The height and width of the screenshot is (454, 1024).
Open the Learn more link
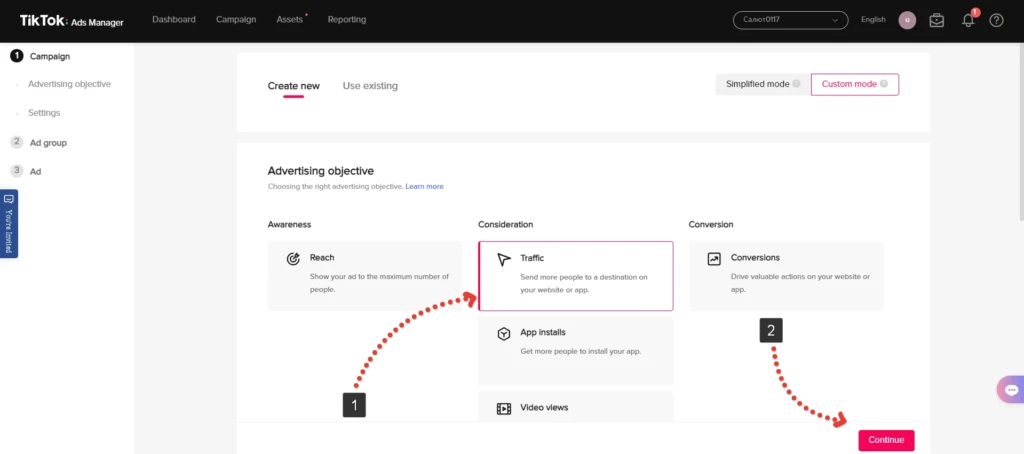coord(424,187)
